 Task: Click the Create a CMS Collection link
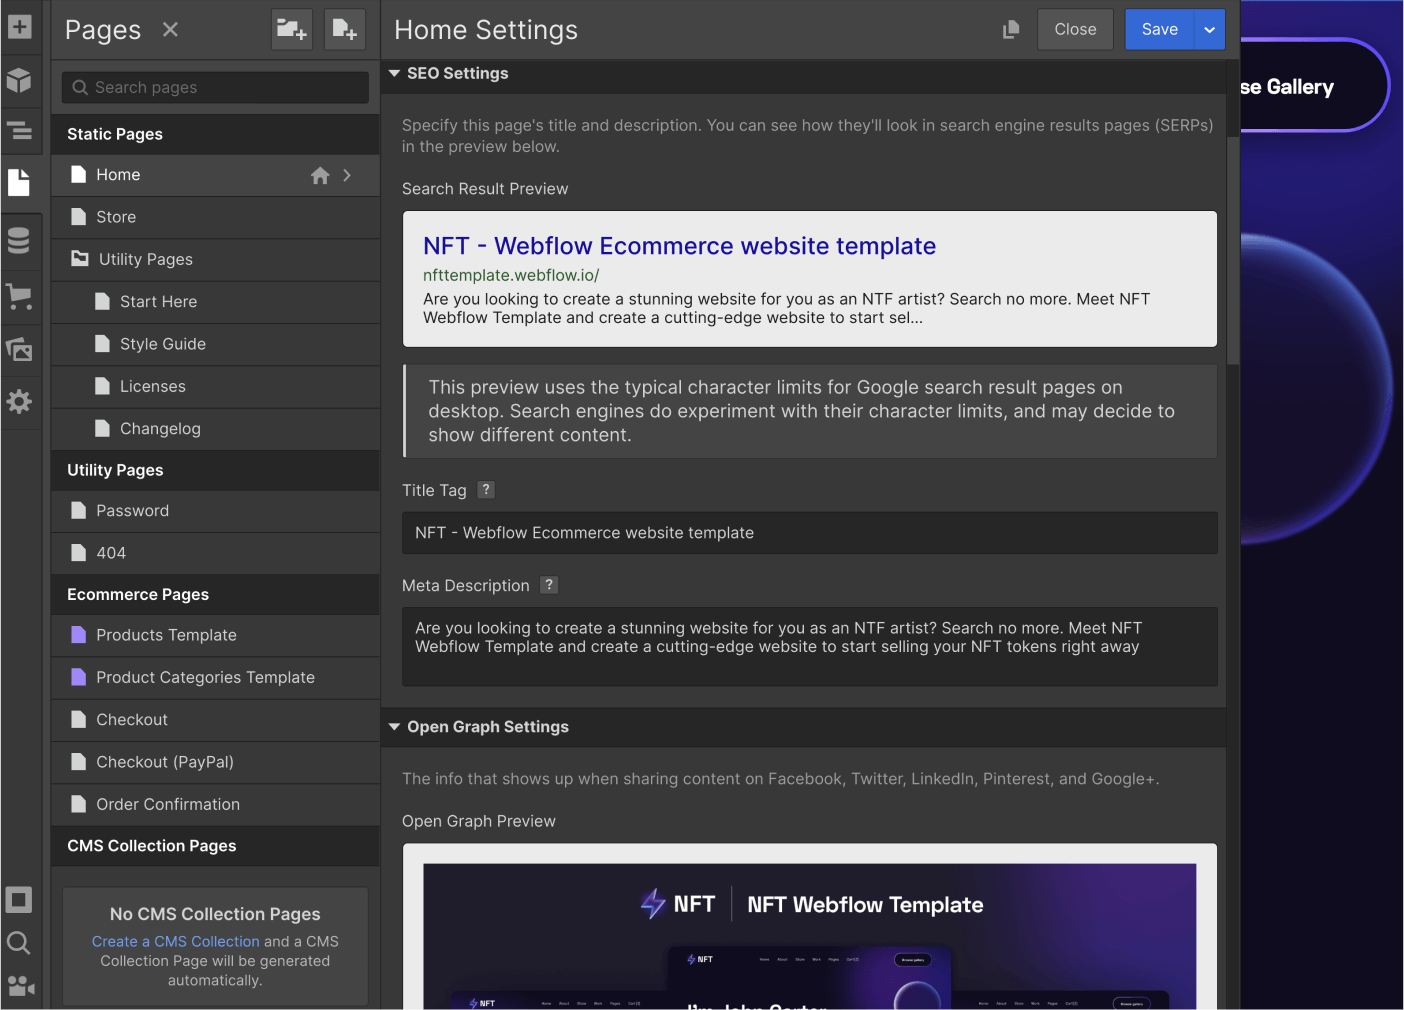tap(175, 941)
